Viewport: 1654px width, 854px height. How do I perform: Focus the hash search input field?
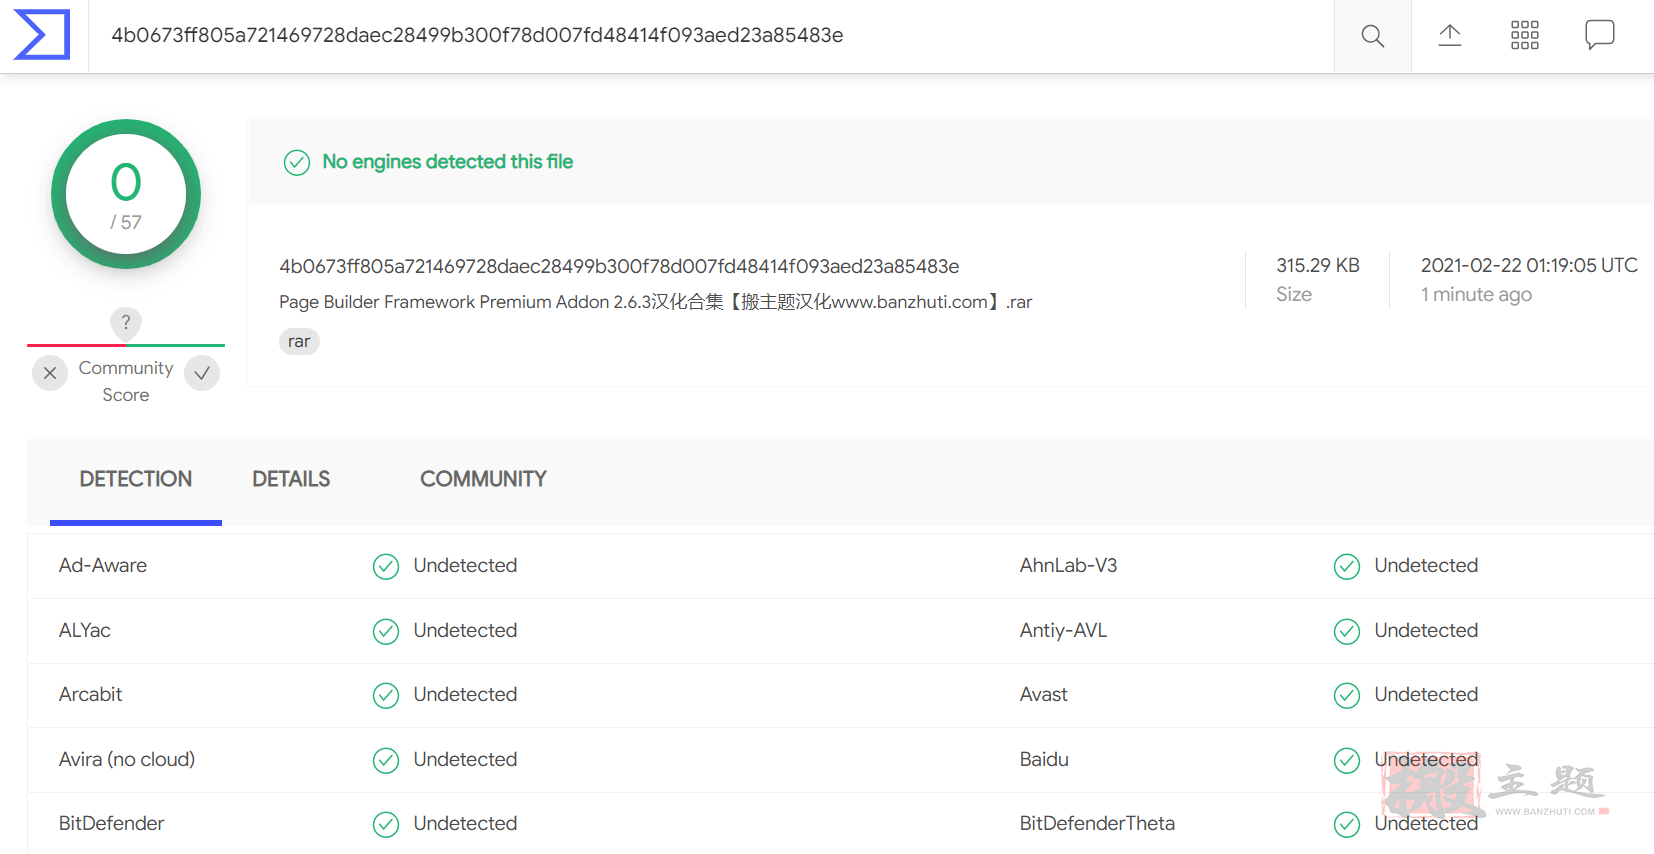[x=710, y=36]
